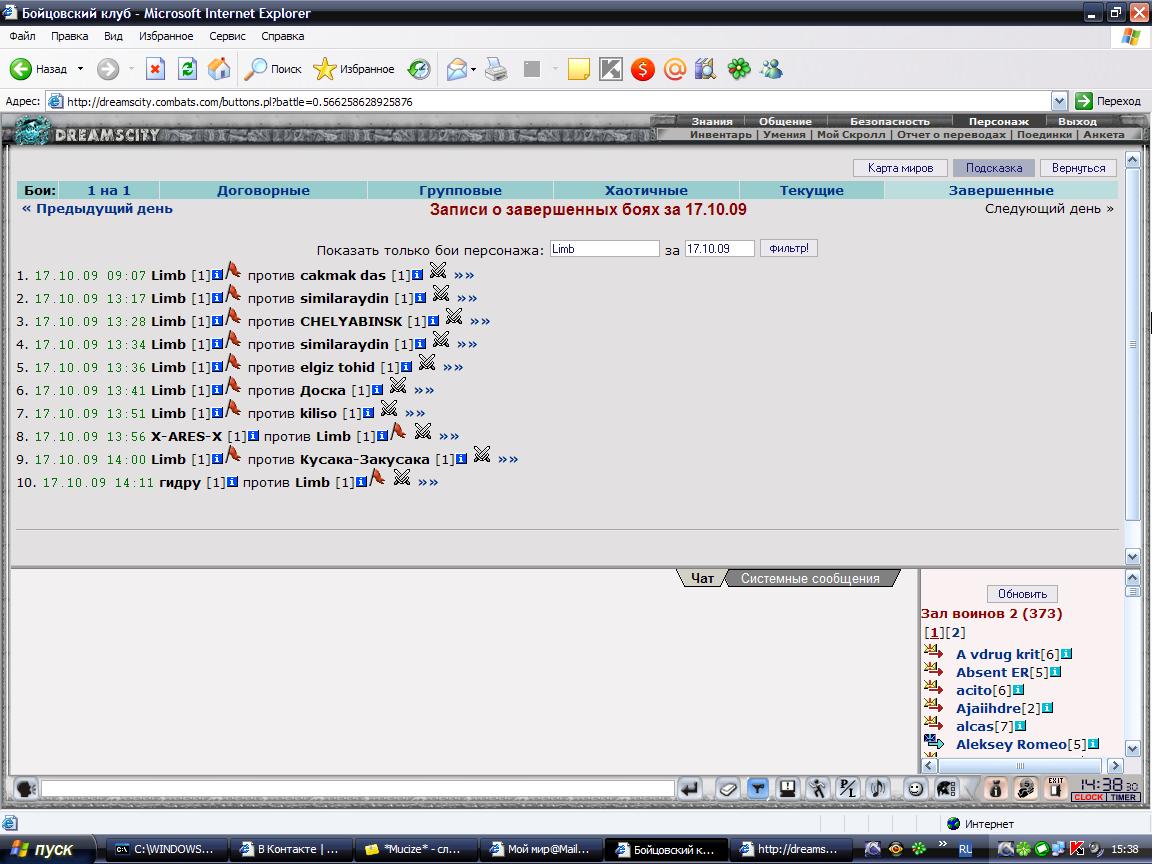Click the chat message input field
The height and width of the screenshot is (864, 1152).
pos(358,789)
